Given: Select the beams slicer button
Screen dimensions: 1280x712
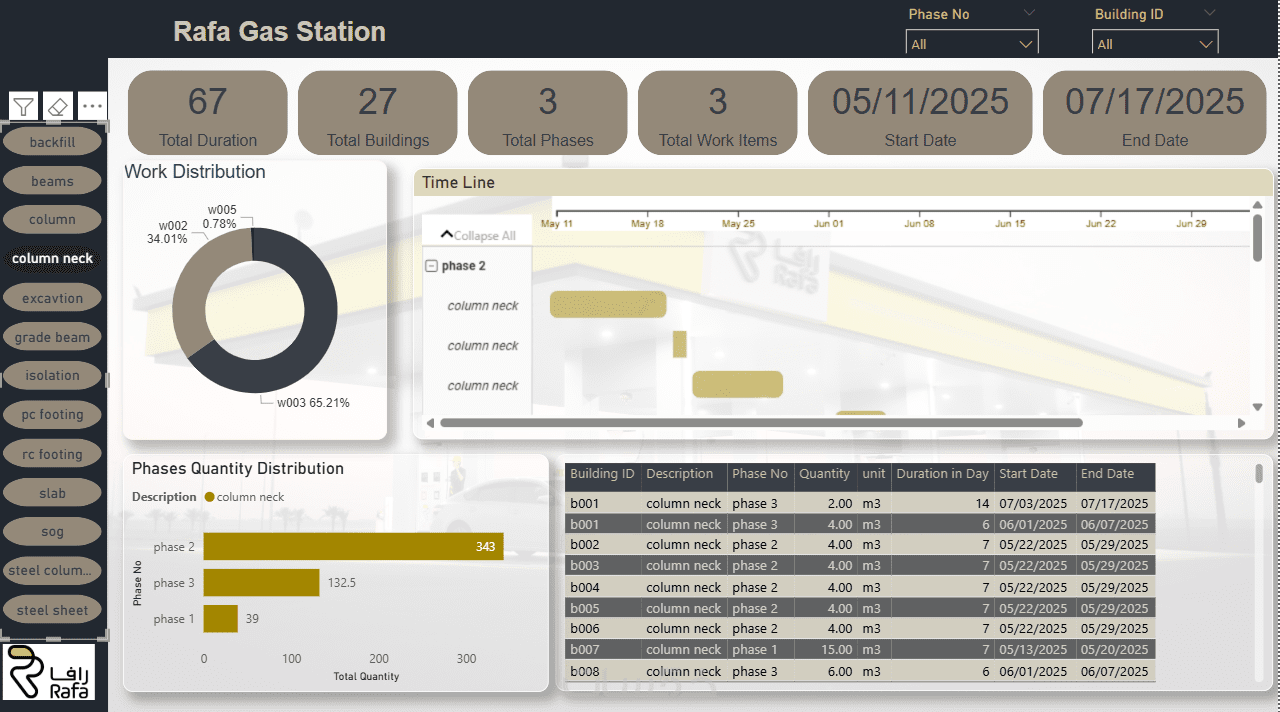Looking at the screenshot, I should click(x=53, y=181).
